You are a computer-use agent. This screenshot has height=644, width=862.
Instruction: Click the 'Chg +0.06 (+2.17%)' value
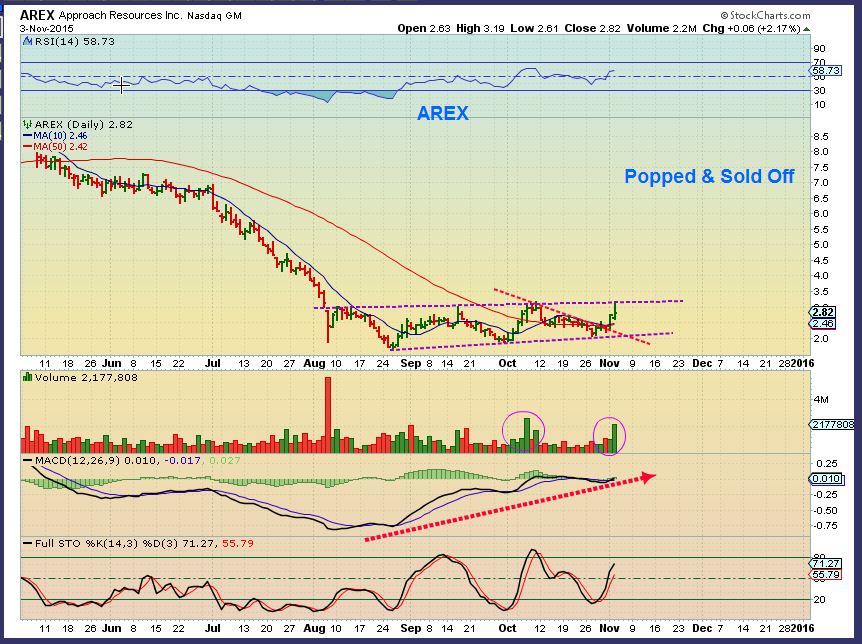click(x=751, y=29)
